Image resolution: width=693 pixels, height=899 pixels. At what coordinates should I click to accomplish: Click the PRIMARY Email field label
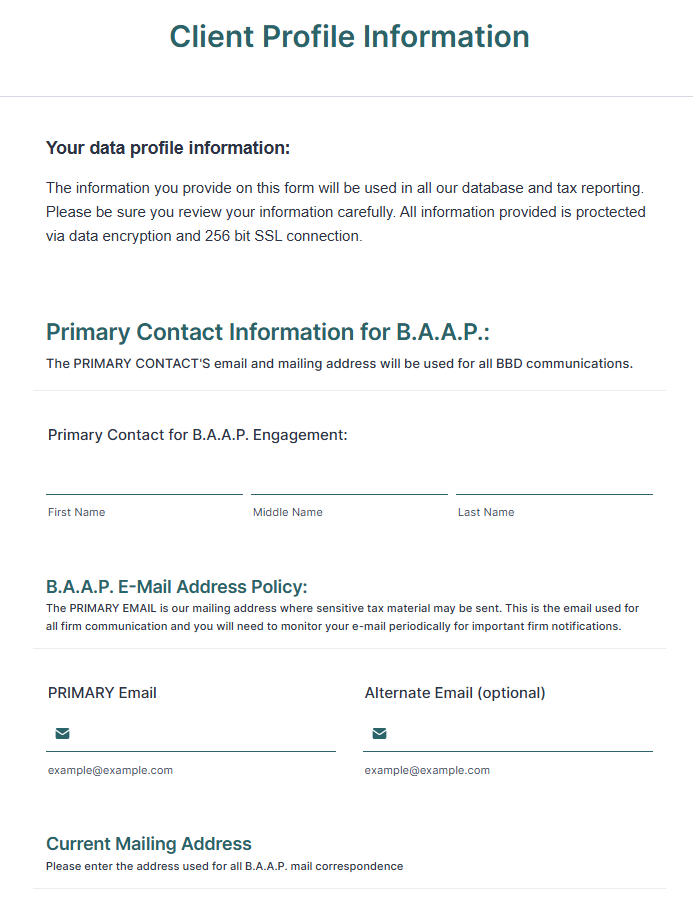pos(102,692)
